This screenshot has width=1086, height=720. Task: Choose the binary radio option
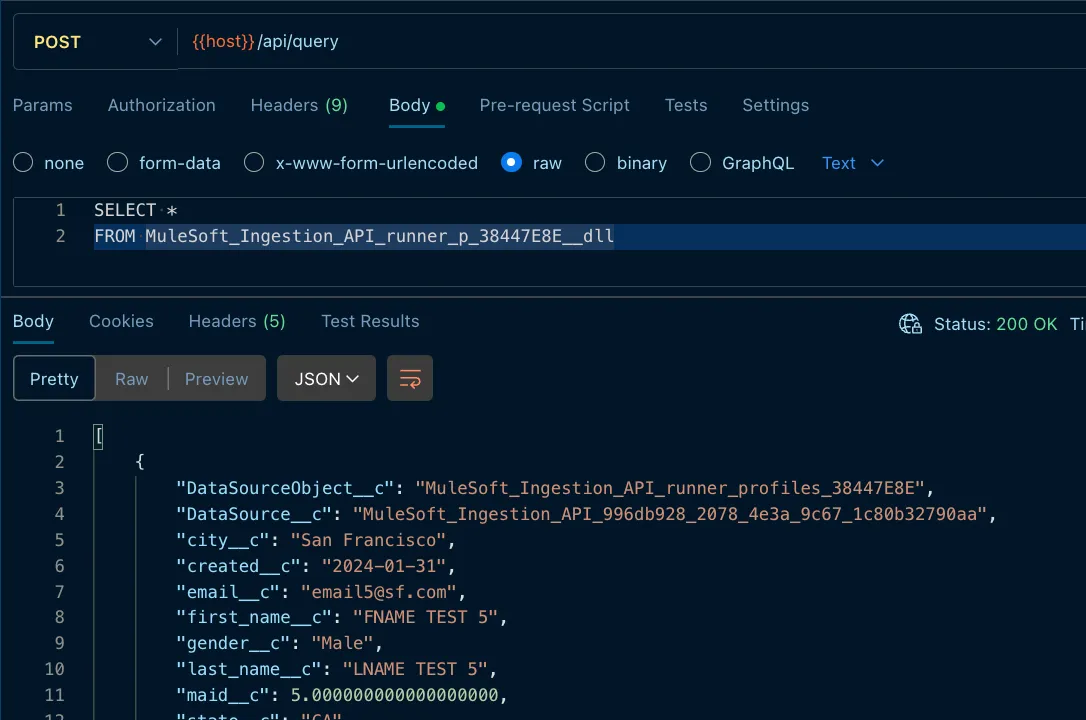point(595,163)
